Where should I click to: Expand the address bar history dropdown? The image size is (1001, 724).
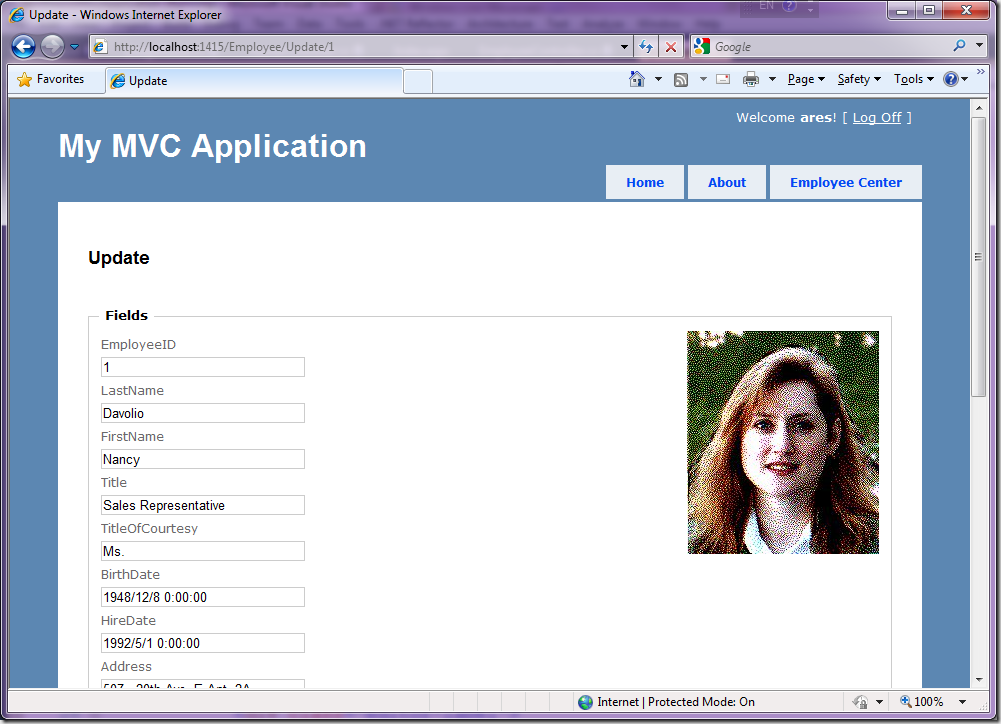point(625,47)
